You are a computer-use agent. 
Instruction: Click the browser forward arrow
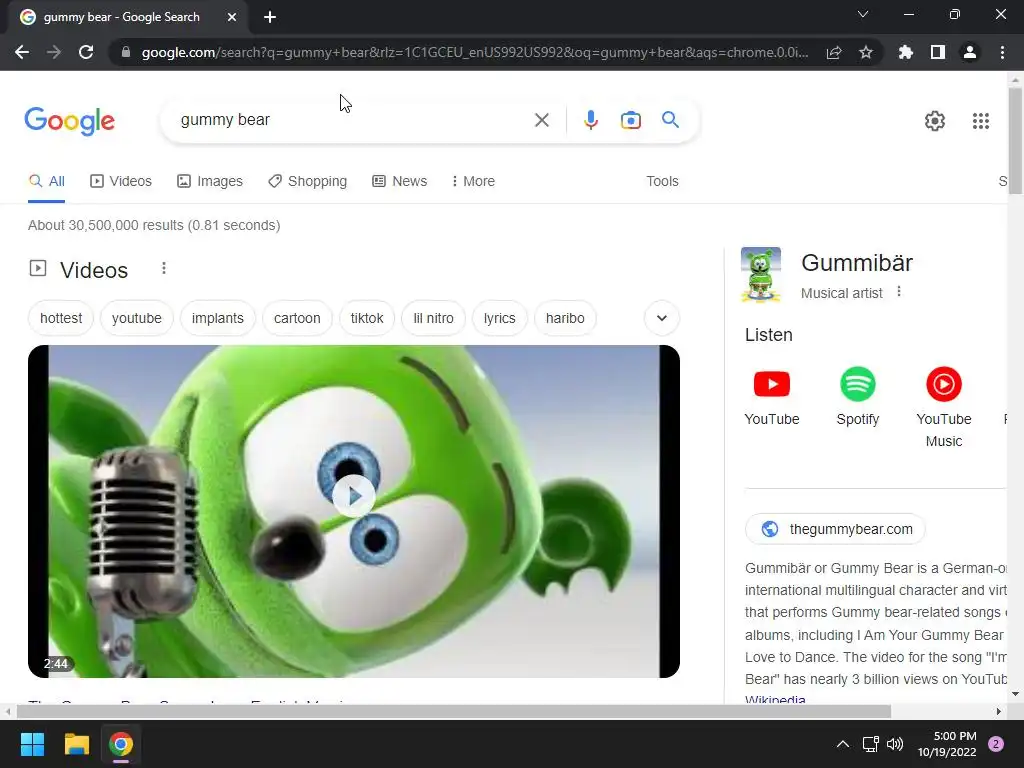click(54, 52)
